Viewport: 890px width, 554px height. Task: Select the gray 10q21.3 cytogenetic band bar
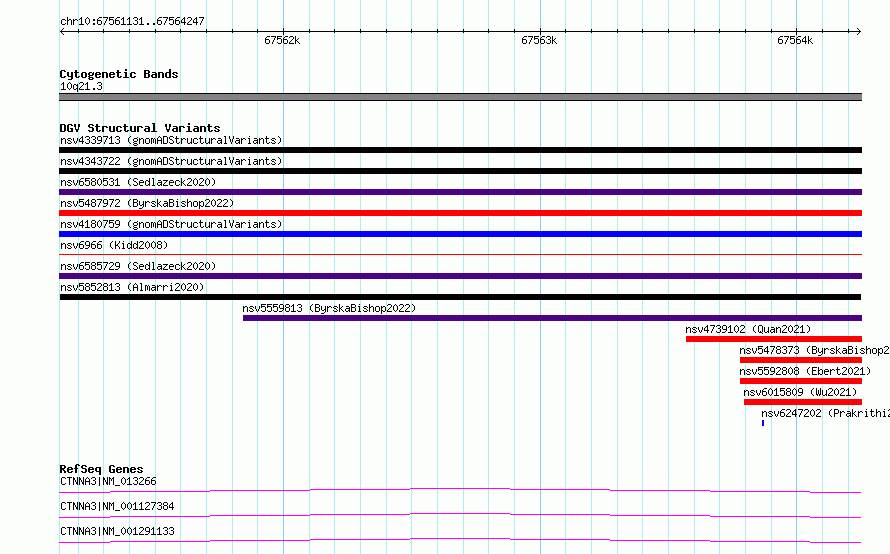(460, 97)
